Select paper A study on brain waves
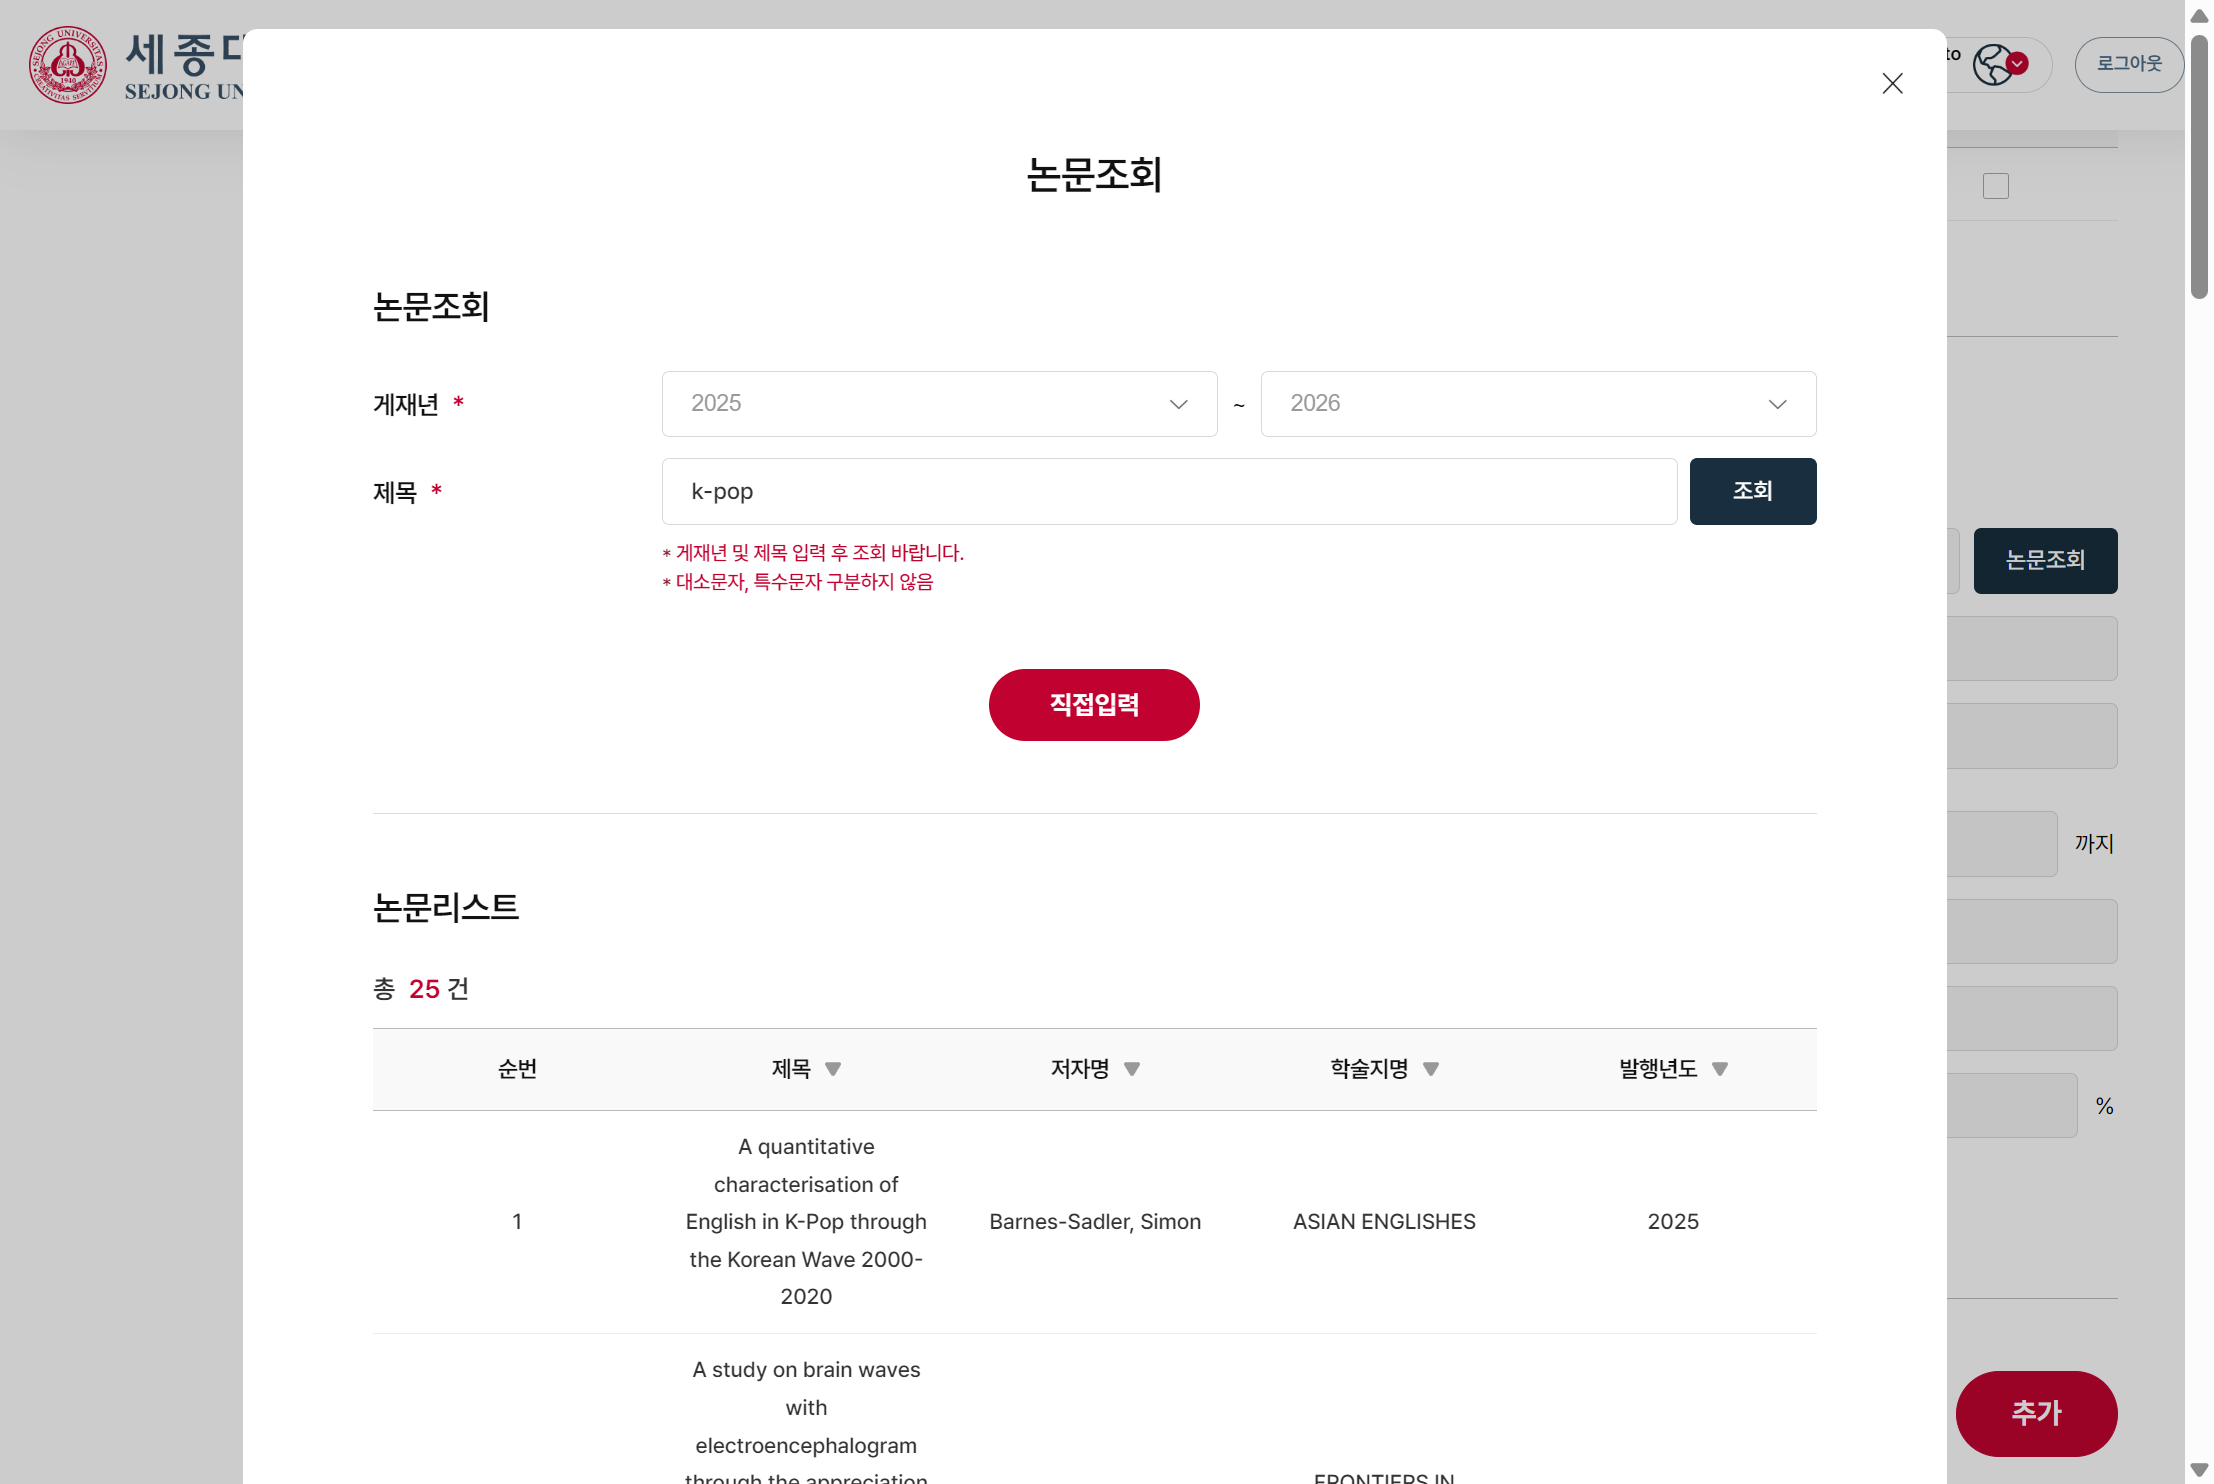This screenshot has width=2214, height=1484. click(806, 1422)
